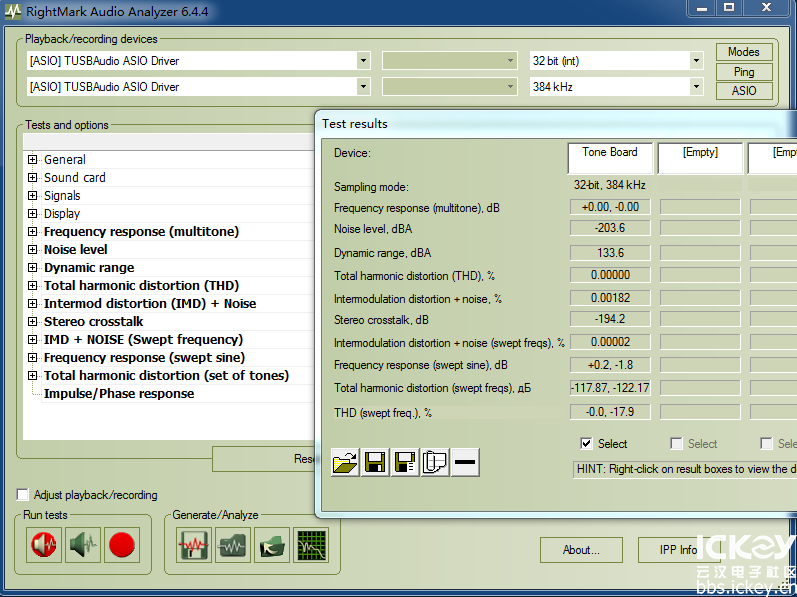Uncheck Select under Tone Board column
This screenshot has width=797, height=597.
click(586, 444)
